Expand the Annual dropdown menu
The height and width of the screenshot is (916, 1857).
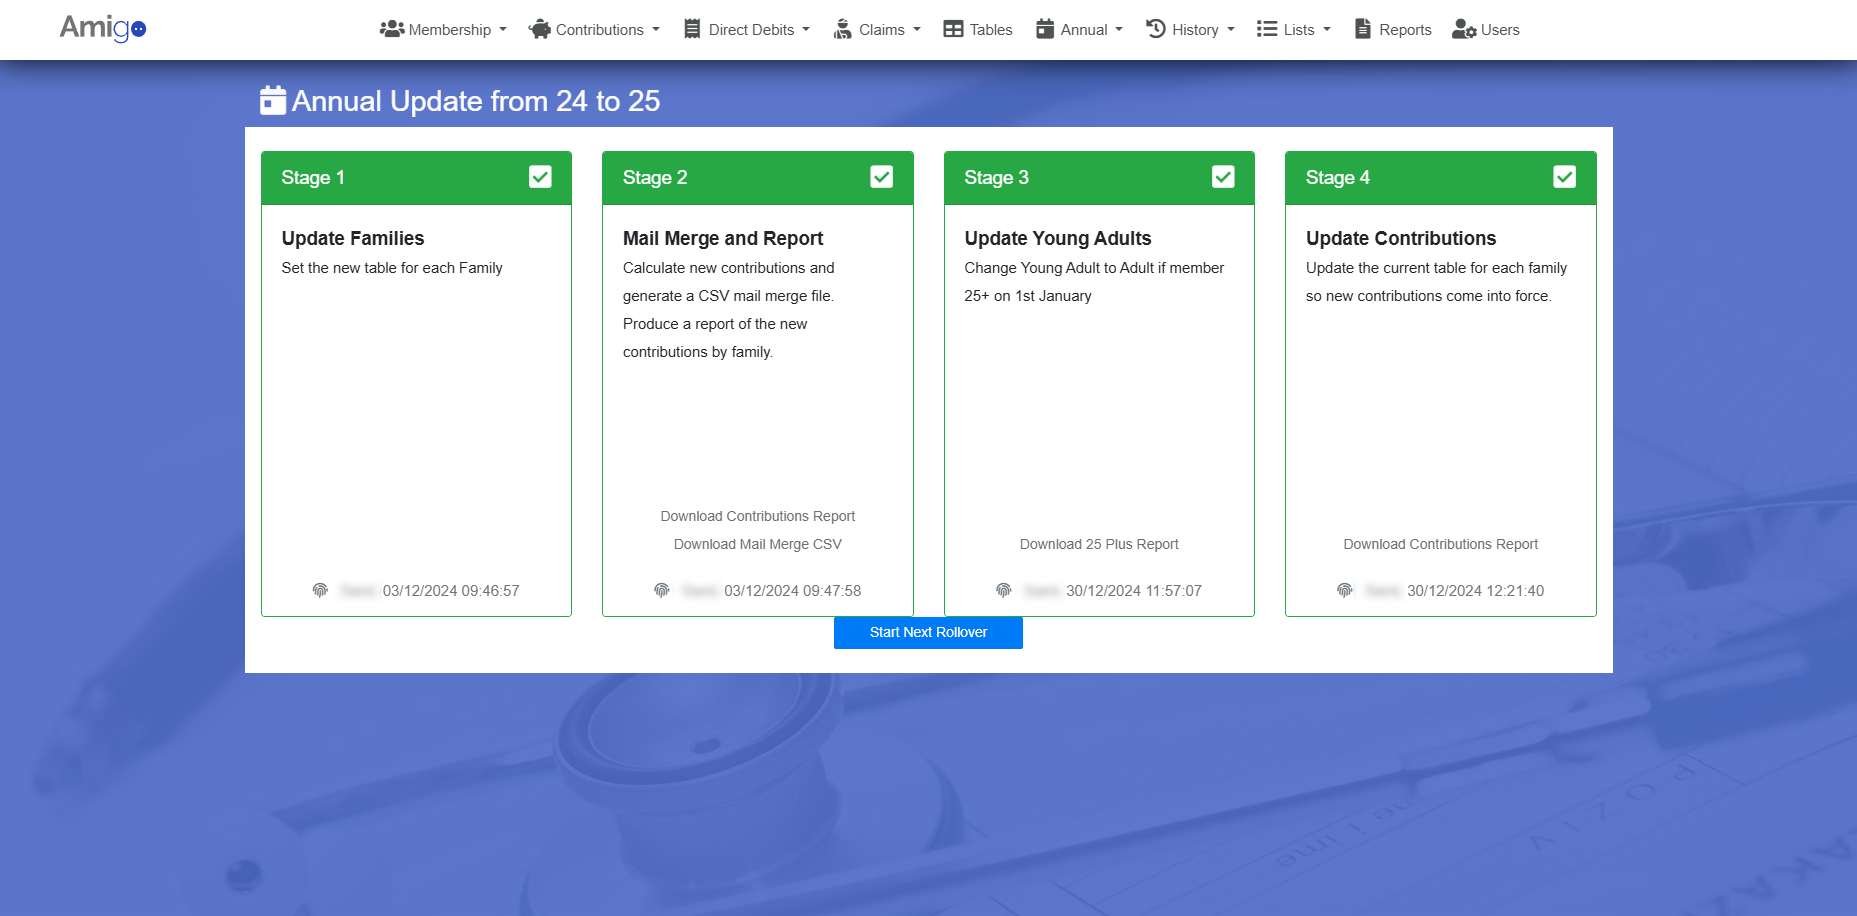coord(1080,30)
